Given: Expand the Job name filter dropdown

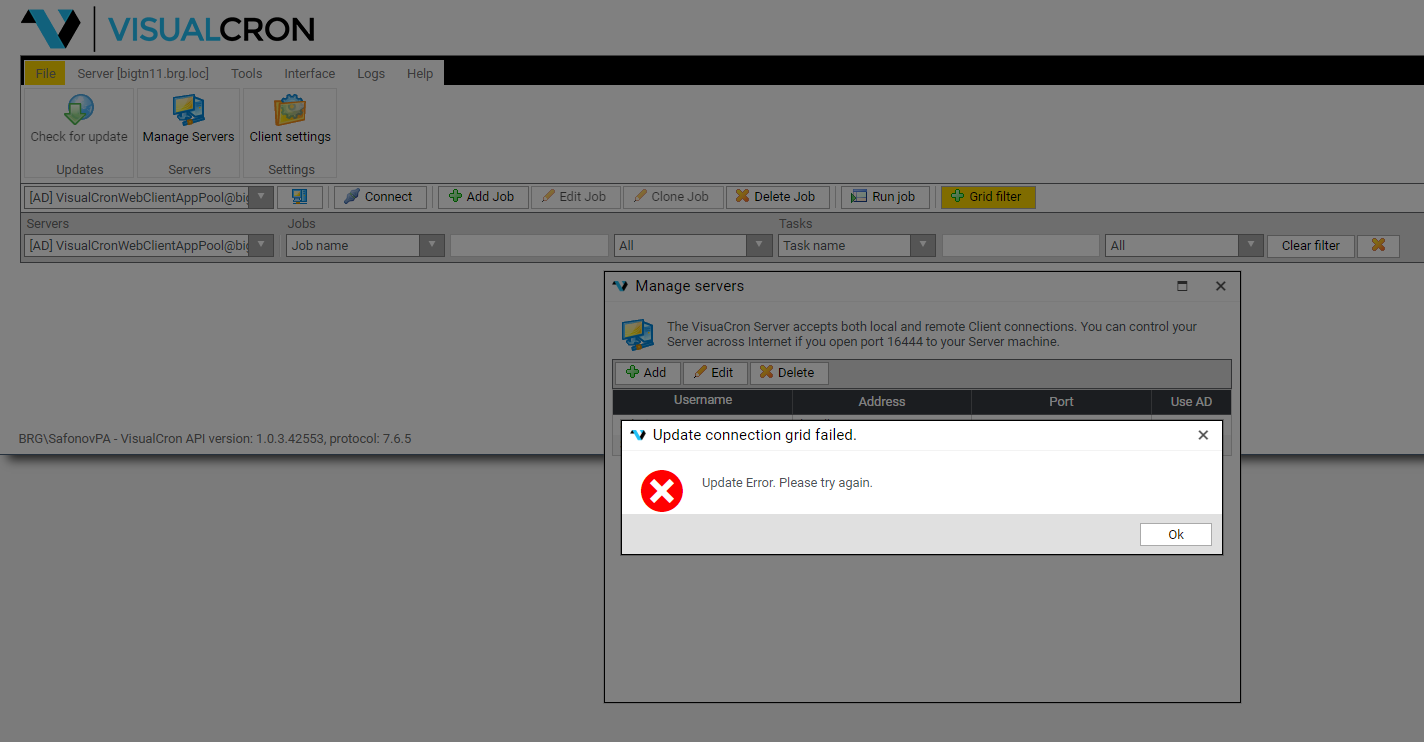Looking at the screenshot, I should click(x=432, y=245).
